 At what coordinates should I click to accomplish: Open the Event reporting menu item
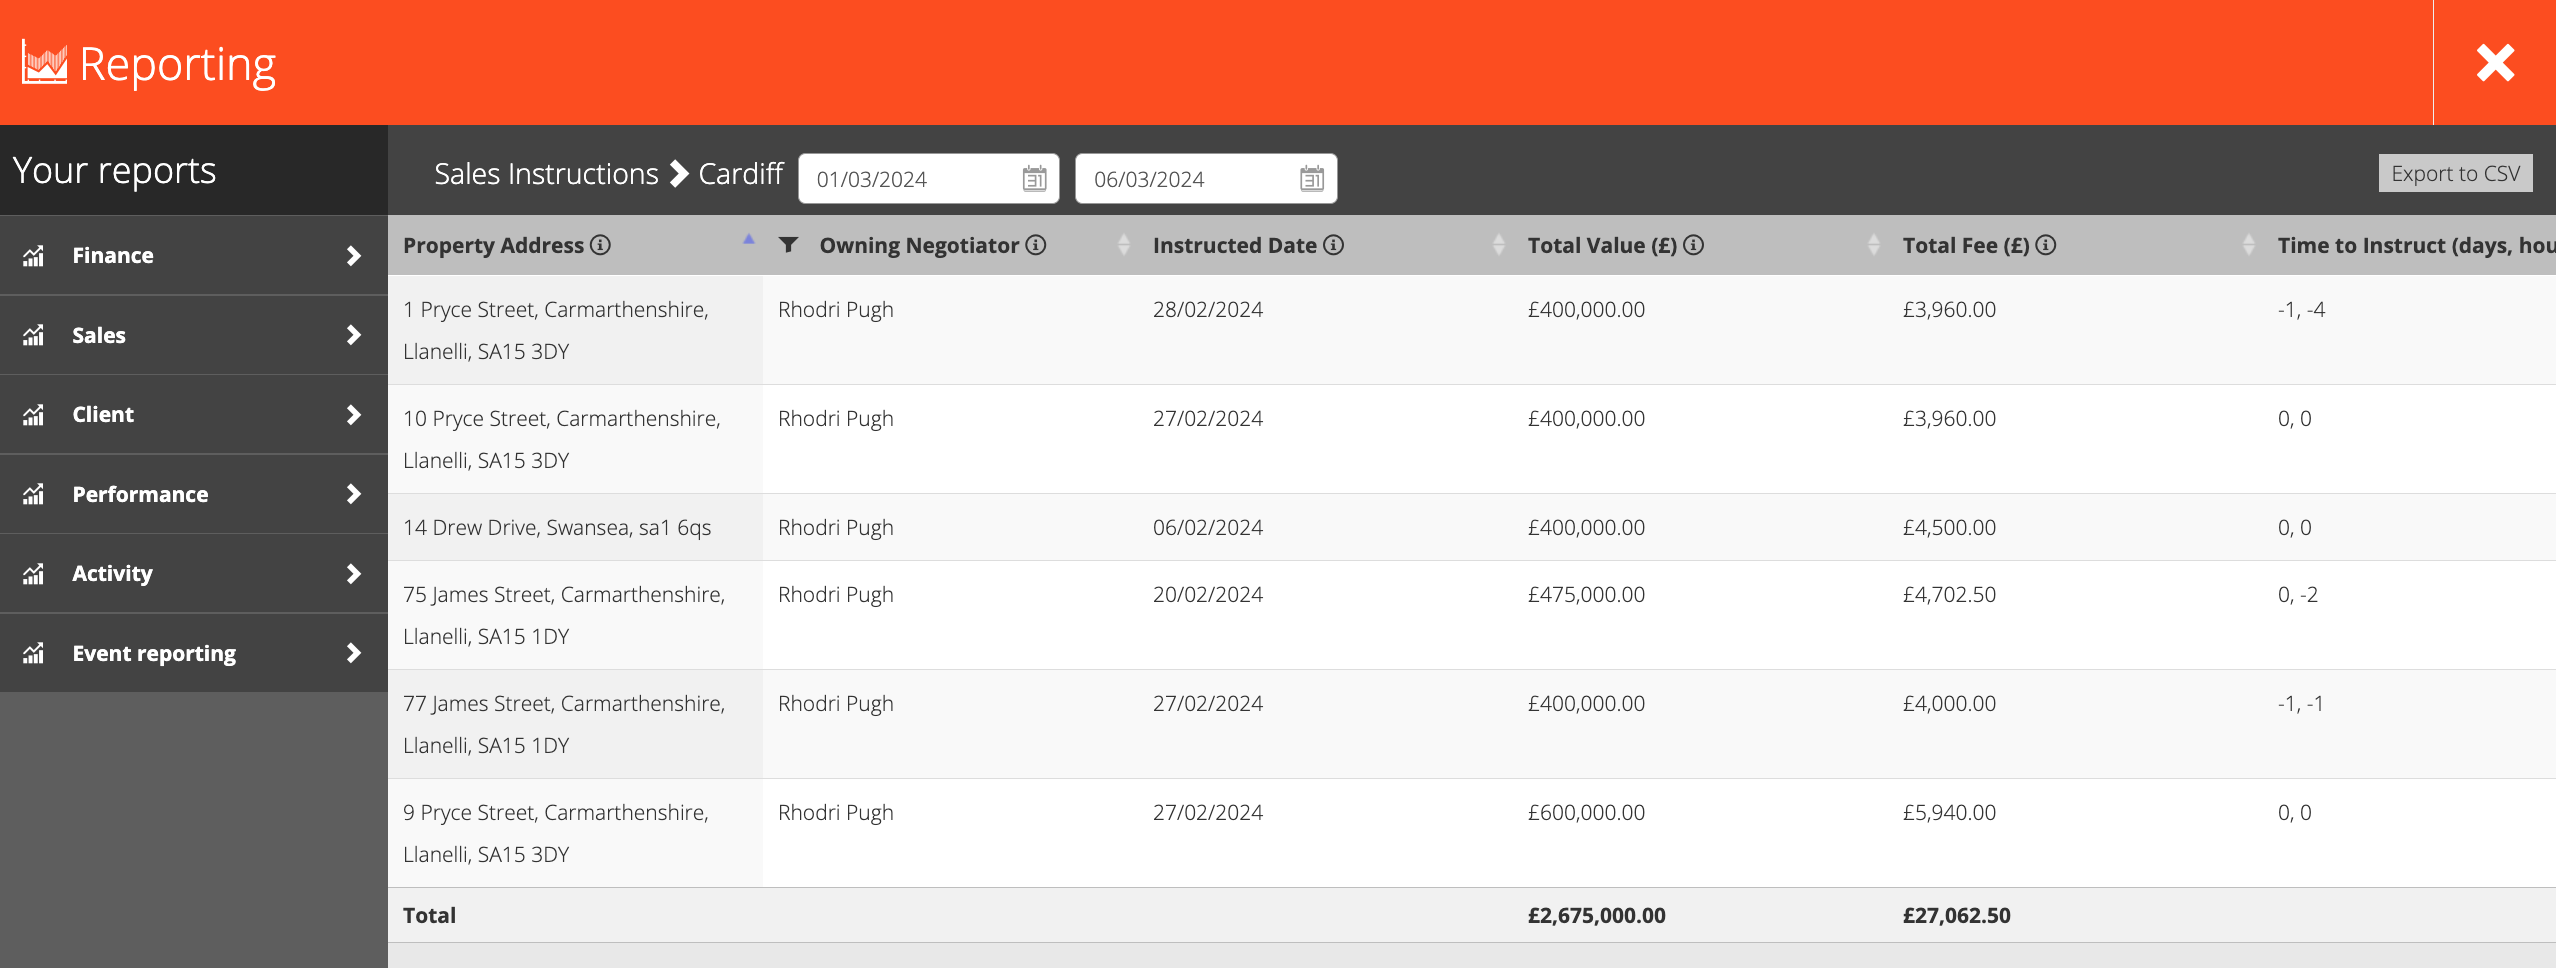[x=194, y=653]
